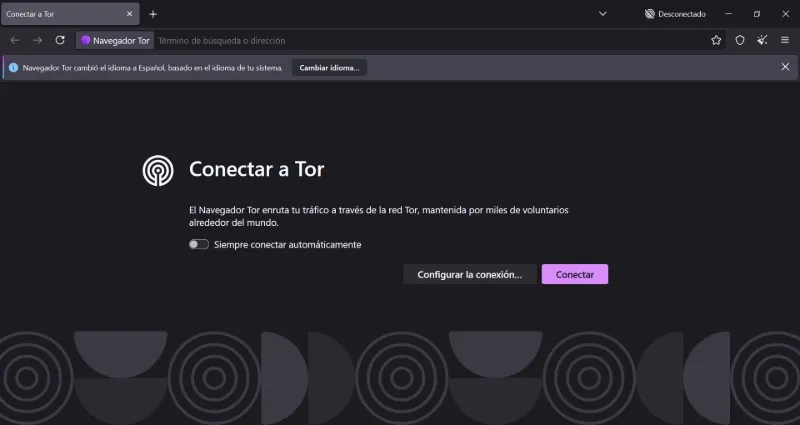800x425 pixels.
Task: Minimize the browser window
Action: (729, 14)
